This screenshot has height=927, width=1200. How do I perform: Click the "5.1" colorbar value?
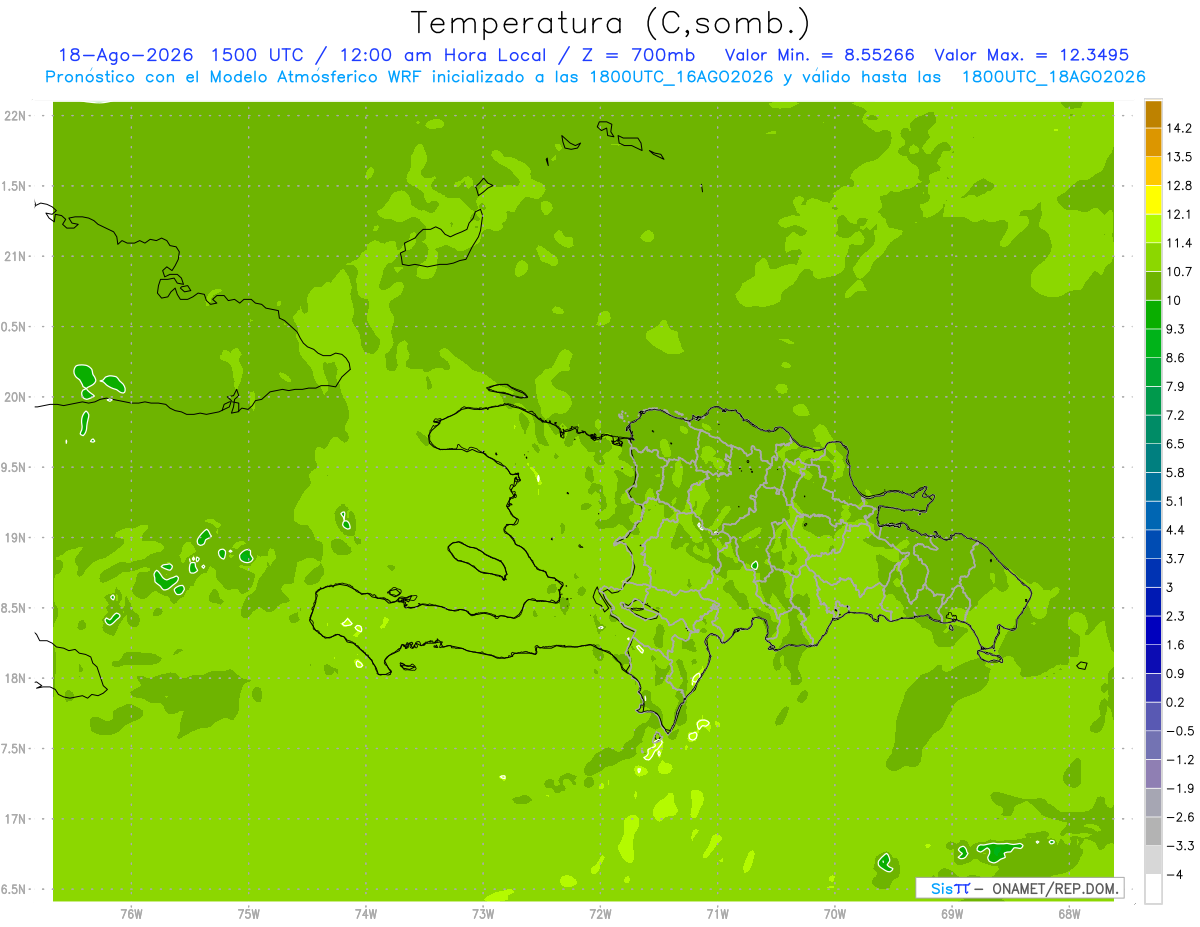click(1177, 502)
